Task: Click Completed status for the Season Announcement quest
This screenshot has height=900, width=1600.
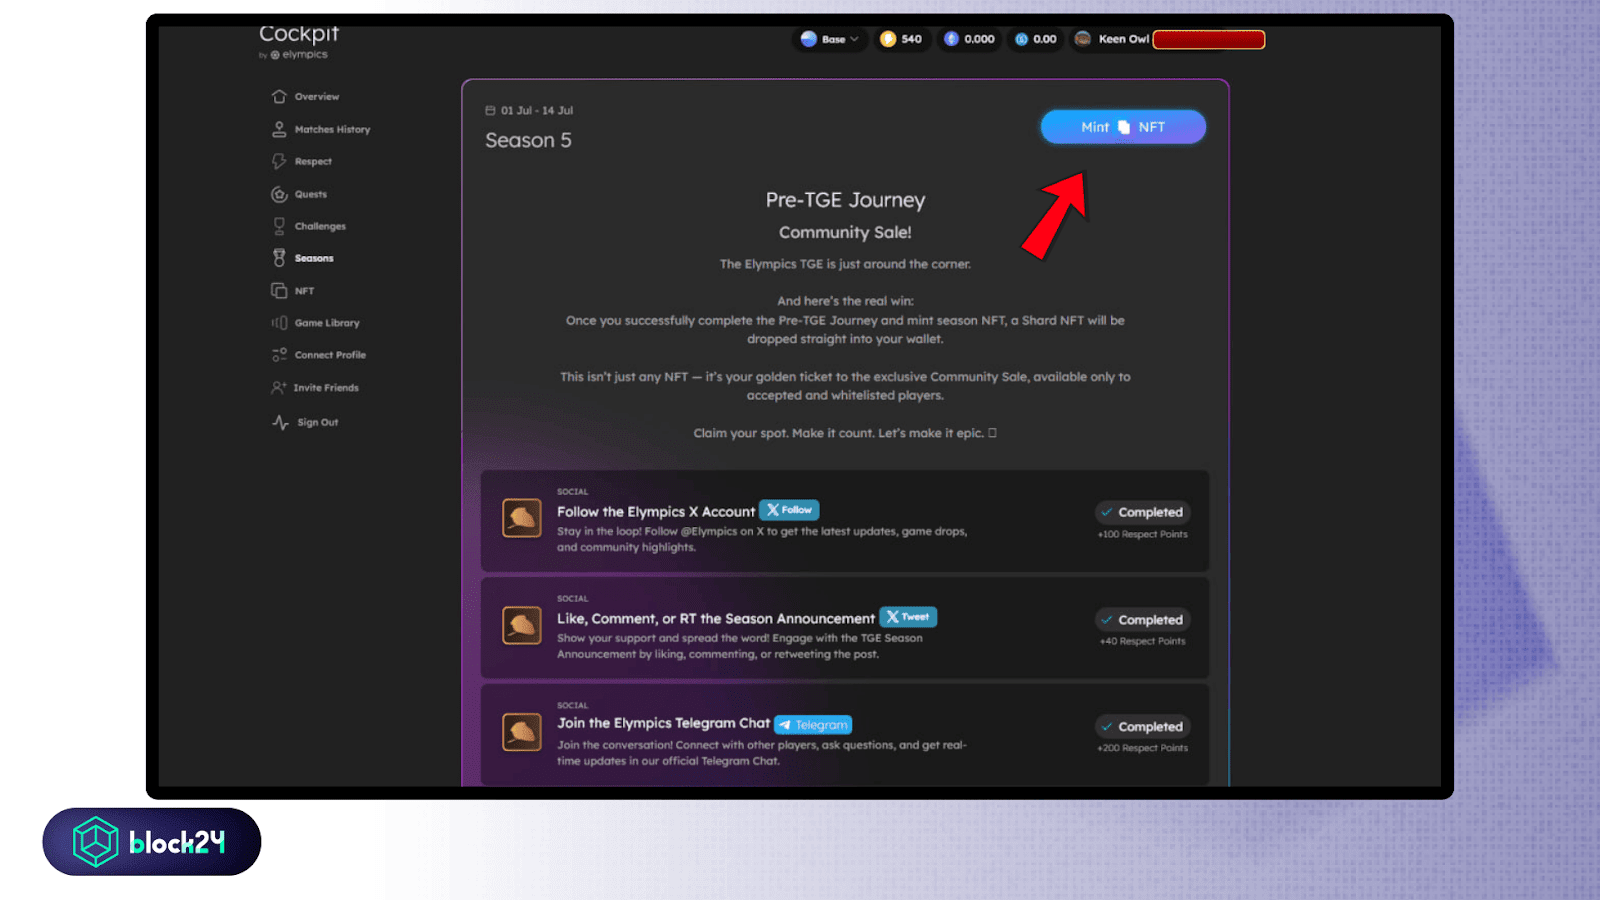Action: (x=1142, y=620)
